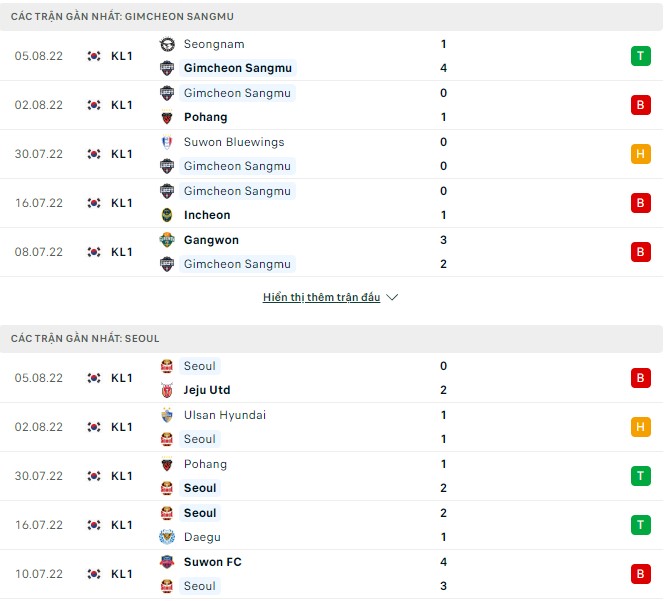Viewport: 672px width, 601px height.
Task: Select the "Các trận gần nhất: Seoul" header
Action: (85, 339)
